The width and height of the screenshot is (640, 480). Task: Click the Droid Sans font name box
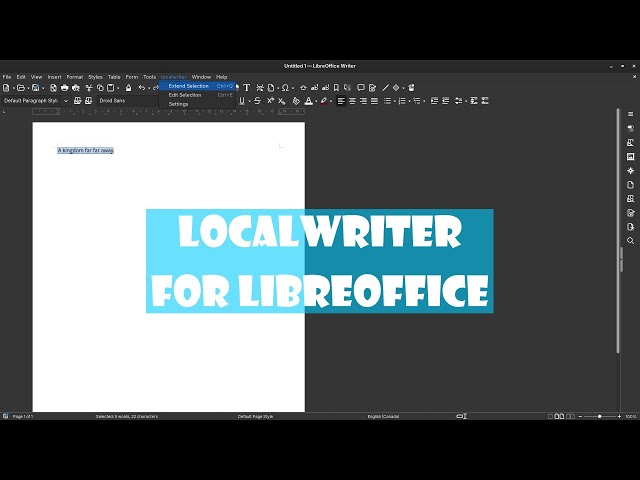(x=127, y=101)
